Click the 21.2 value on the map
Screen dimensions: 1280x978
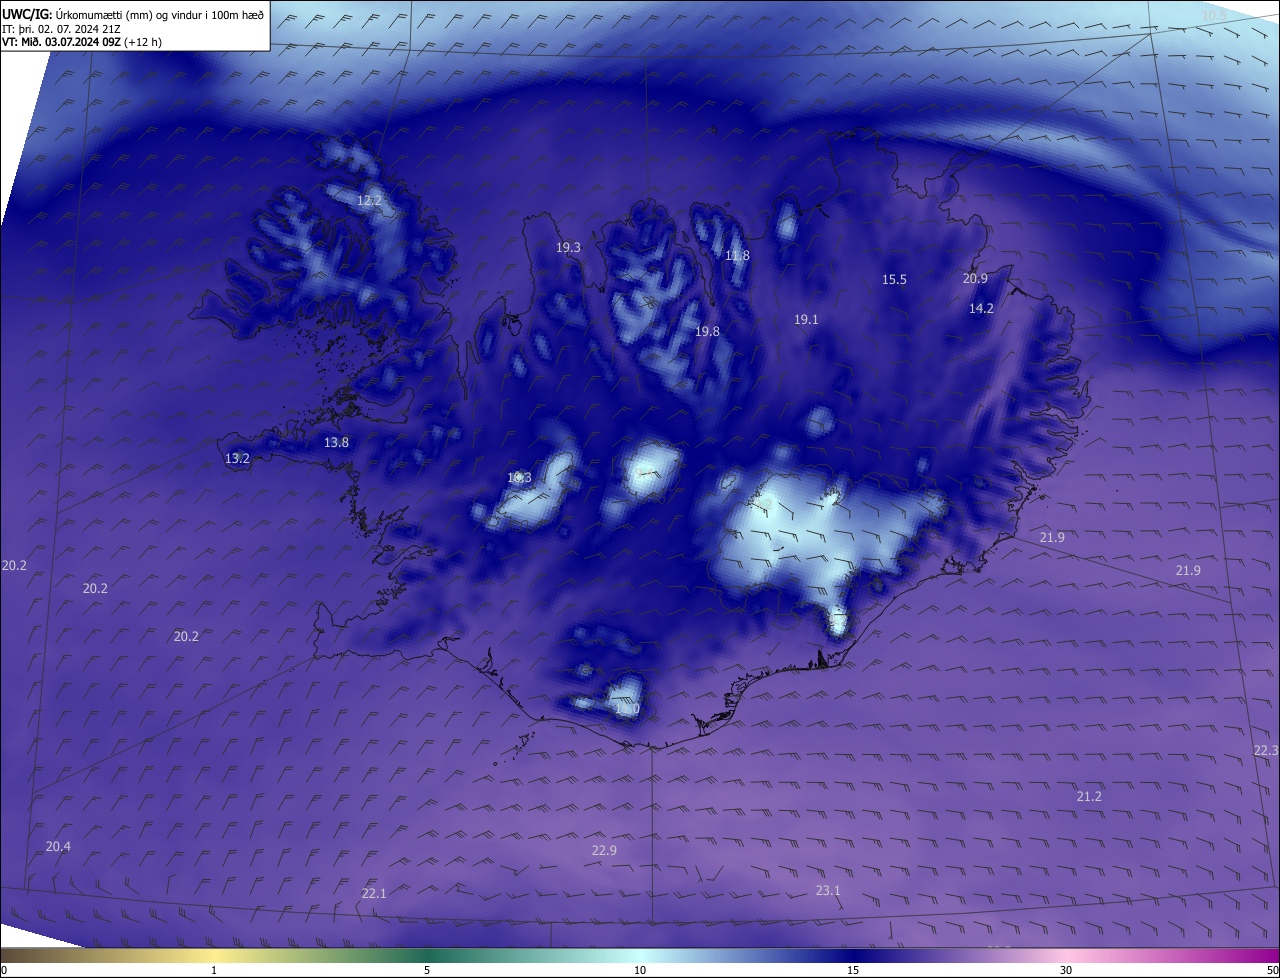coord(1089,796)
